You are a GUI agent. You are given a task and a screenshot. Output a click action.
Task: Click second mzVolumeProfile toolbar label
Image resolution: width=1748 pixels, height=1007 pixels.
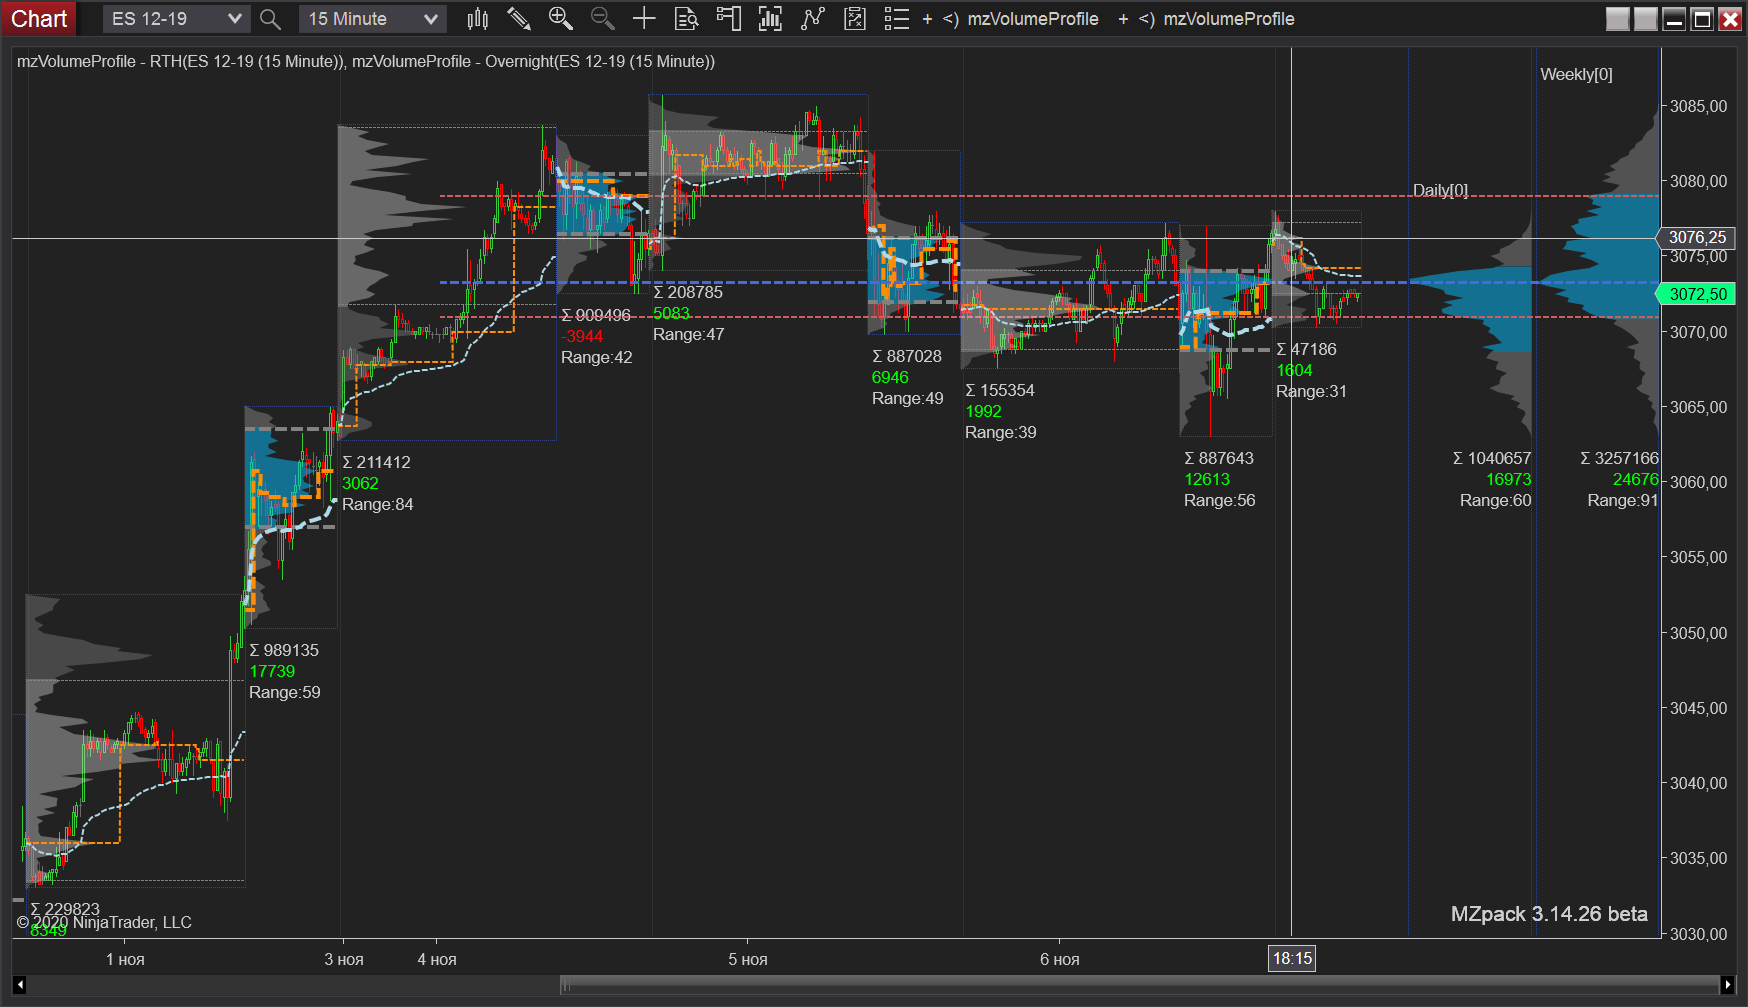click(x=1229, y=19)
